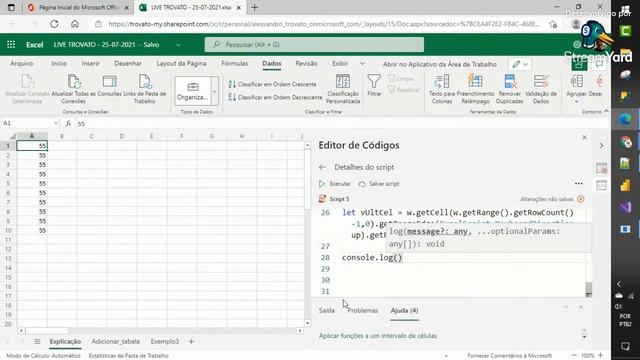Open the editing mode pencil dropdown
Screen dimensions: 640x360
(x=520, y=64)
